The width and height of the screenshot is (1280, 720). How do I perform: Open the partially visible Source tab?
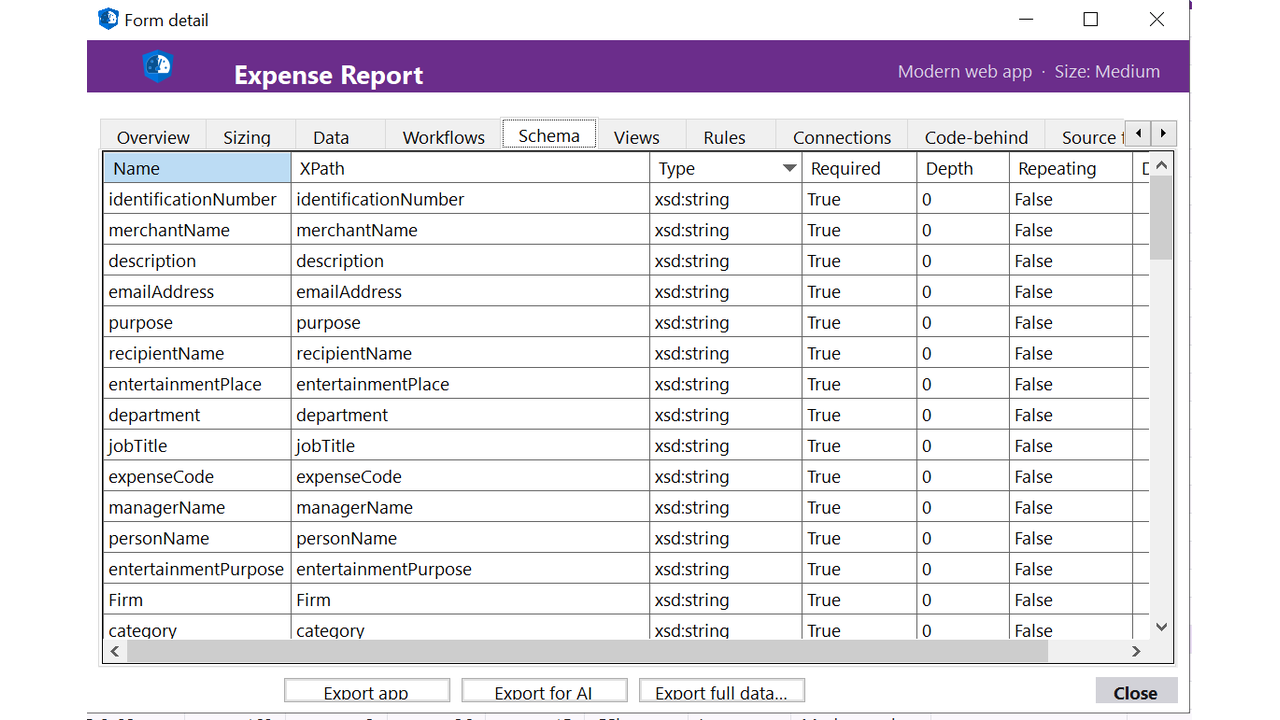[x=1086, y=137]
